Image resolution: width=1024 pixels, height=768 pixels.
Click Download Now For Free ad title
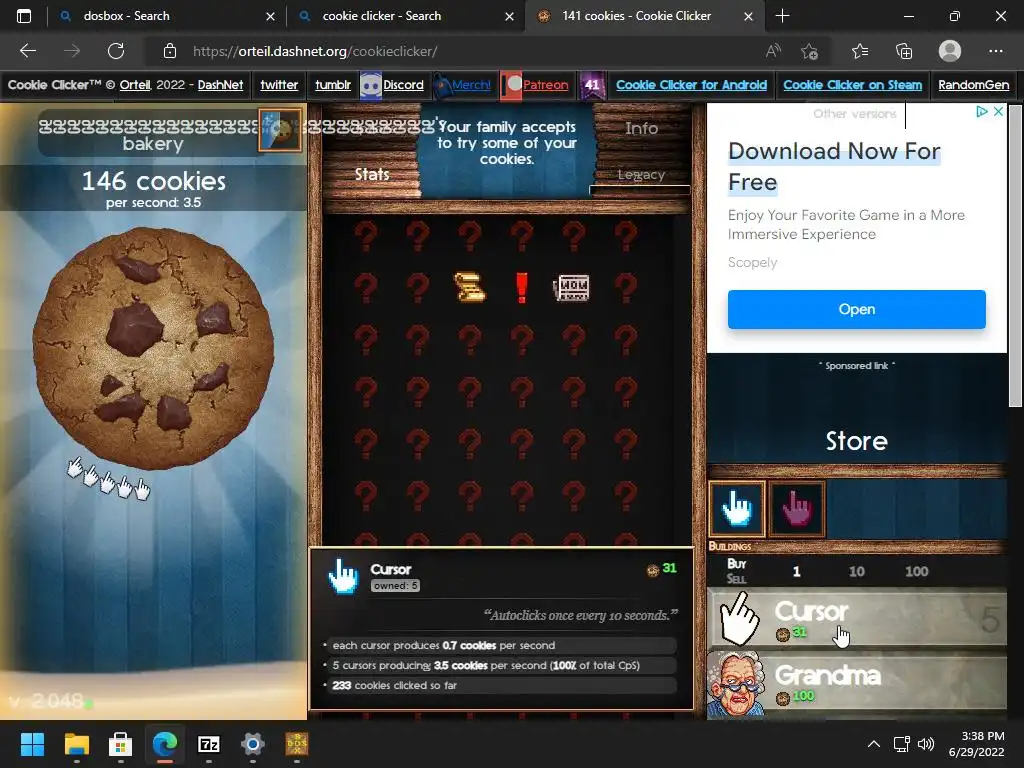[x=834, y=167]
